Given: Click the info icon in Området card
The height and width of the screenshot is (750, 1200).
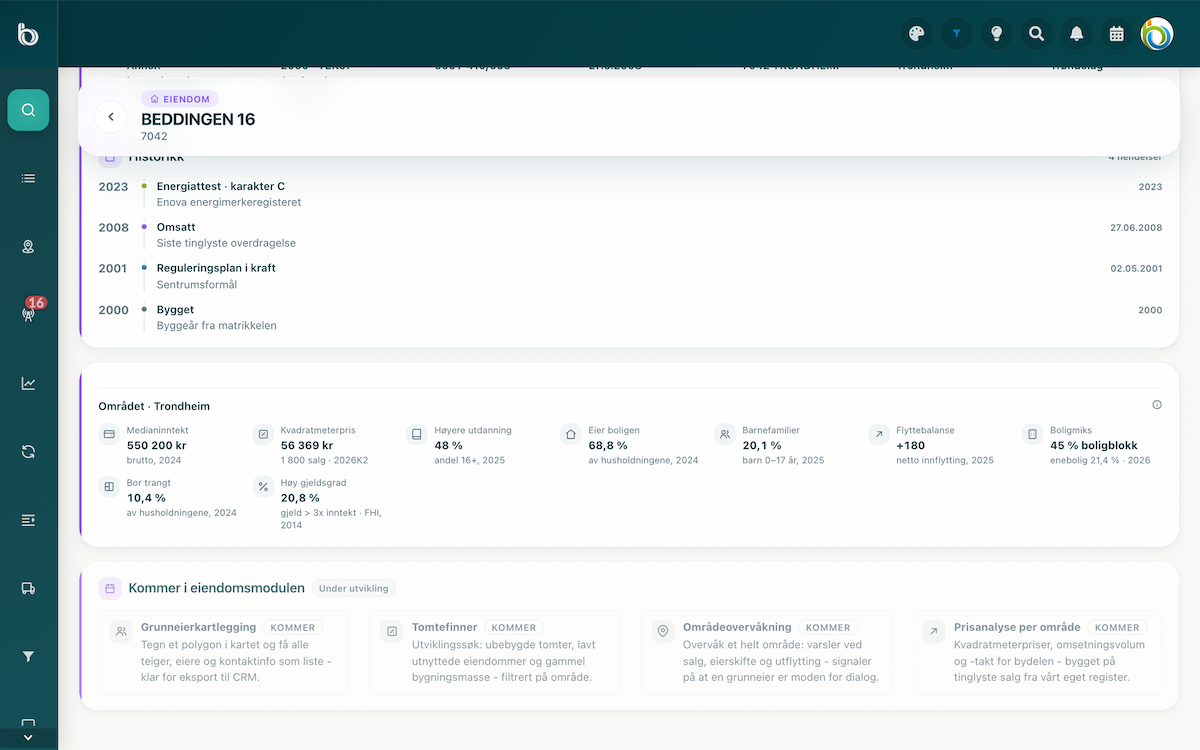Looking at the screenshot, I should tap(1157, 405).
